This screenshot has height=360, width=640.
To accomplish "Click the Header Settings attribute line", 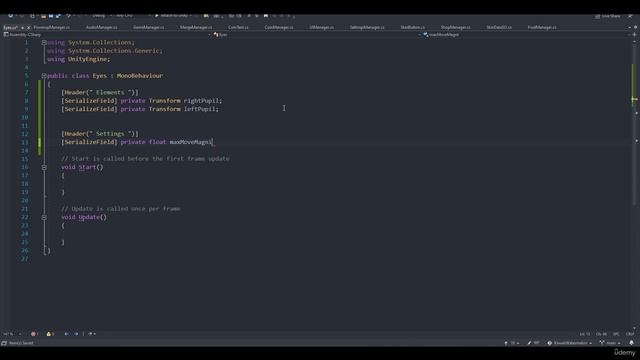I will pos(100,134).
